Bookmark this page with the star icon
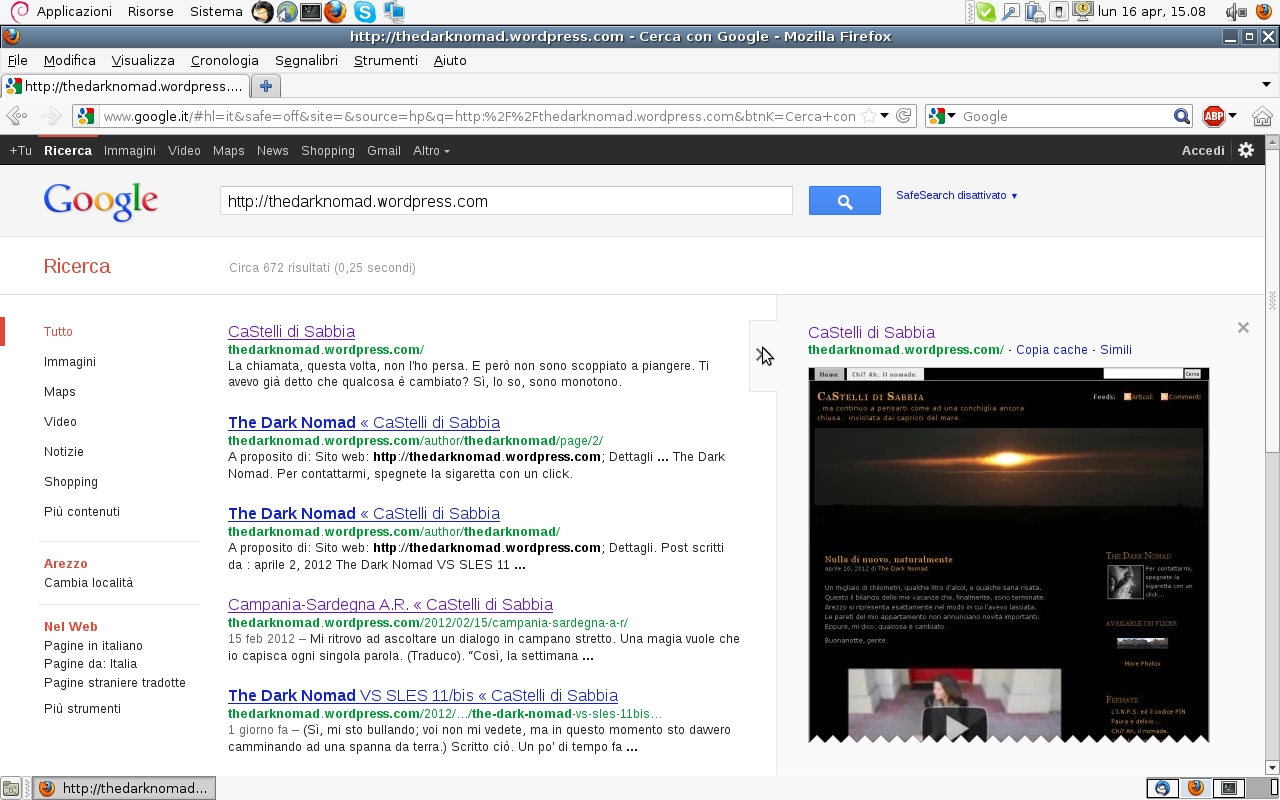Viewport: 1280px width, 800px height. [869, 116]
